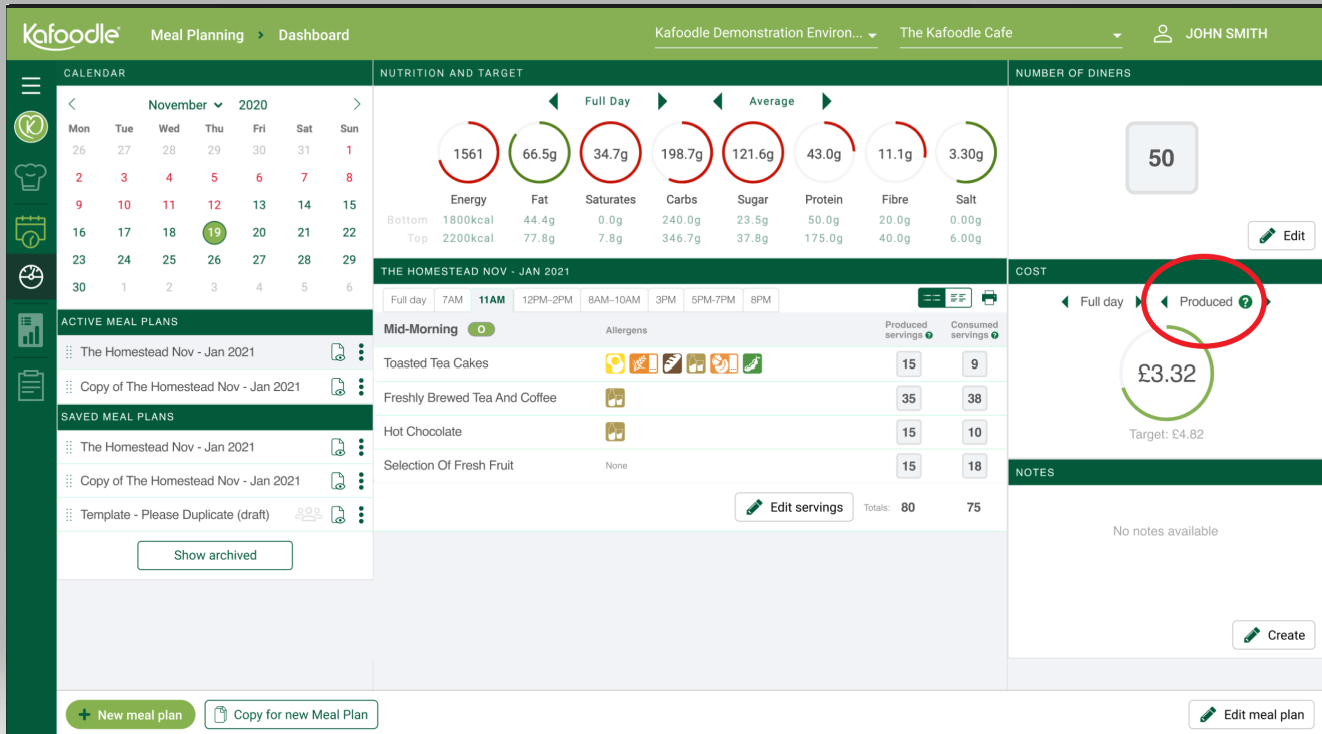The width and height of the screenshot is (1322, 734).
Task: Click the £3.32 cost gauge
Action: pyautogui.click(x=1166, y=374)
